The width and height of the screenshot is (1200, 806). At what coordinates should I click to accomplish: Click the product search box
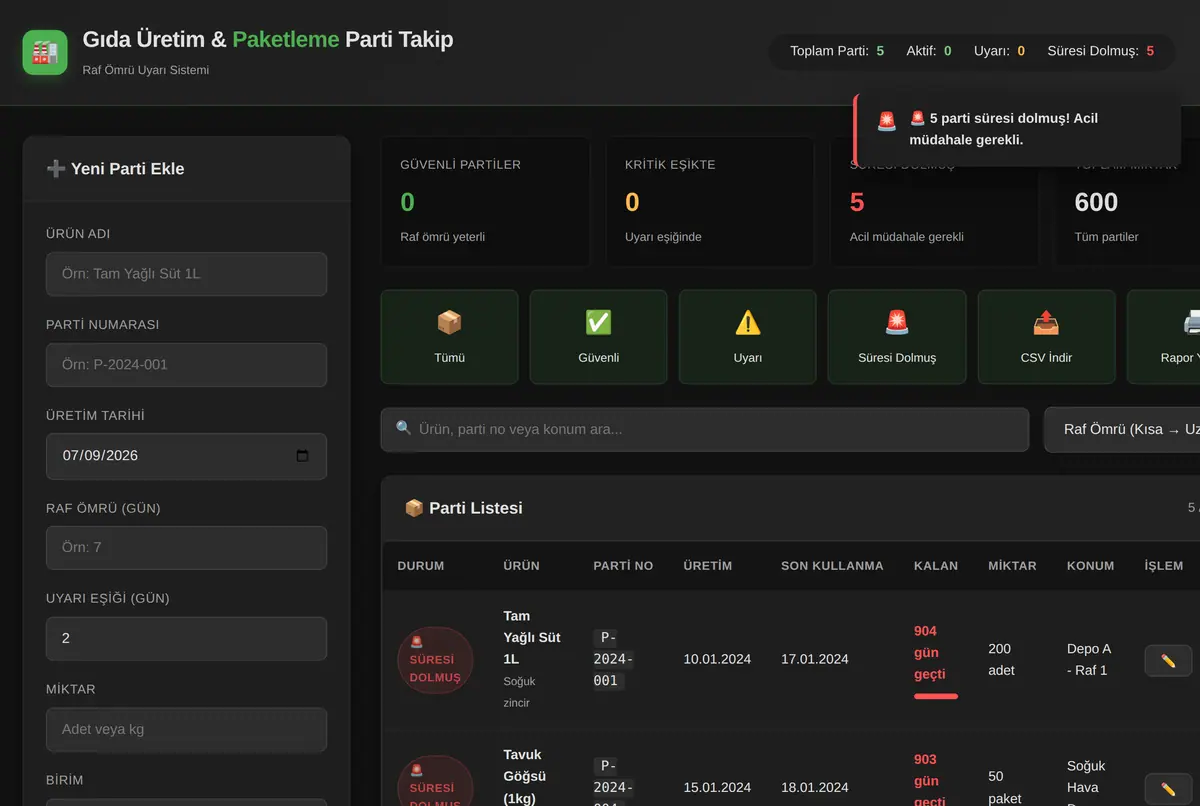pos(705,430)
